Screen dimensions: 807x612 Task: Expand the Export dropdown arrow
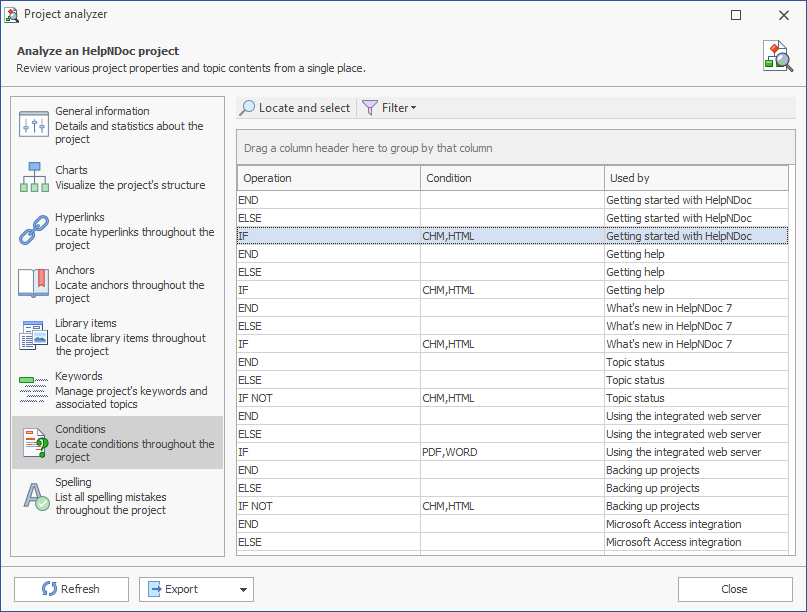(243, 589)
